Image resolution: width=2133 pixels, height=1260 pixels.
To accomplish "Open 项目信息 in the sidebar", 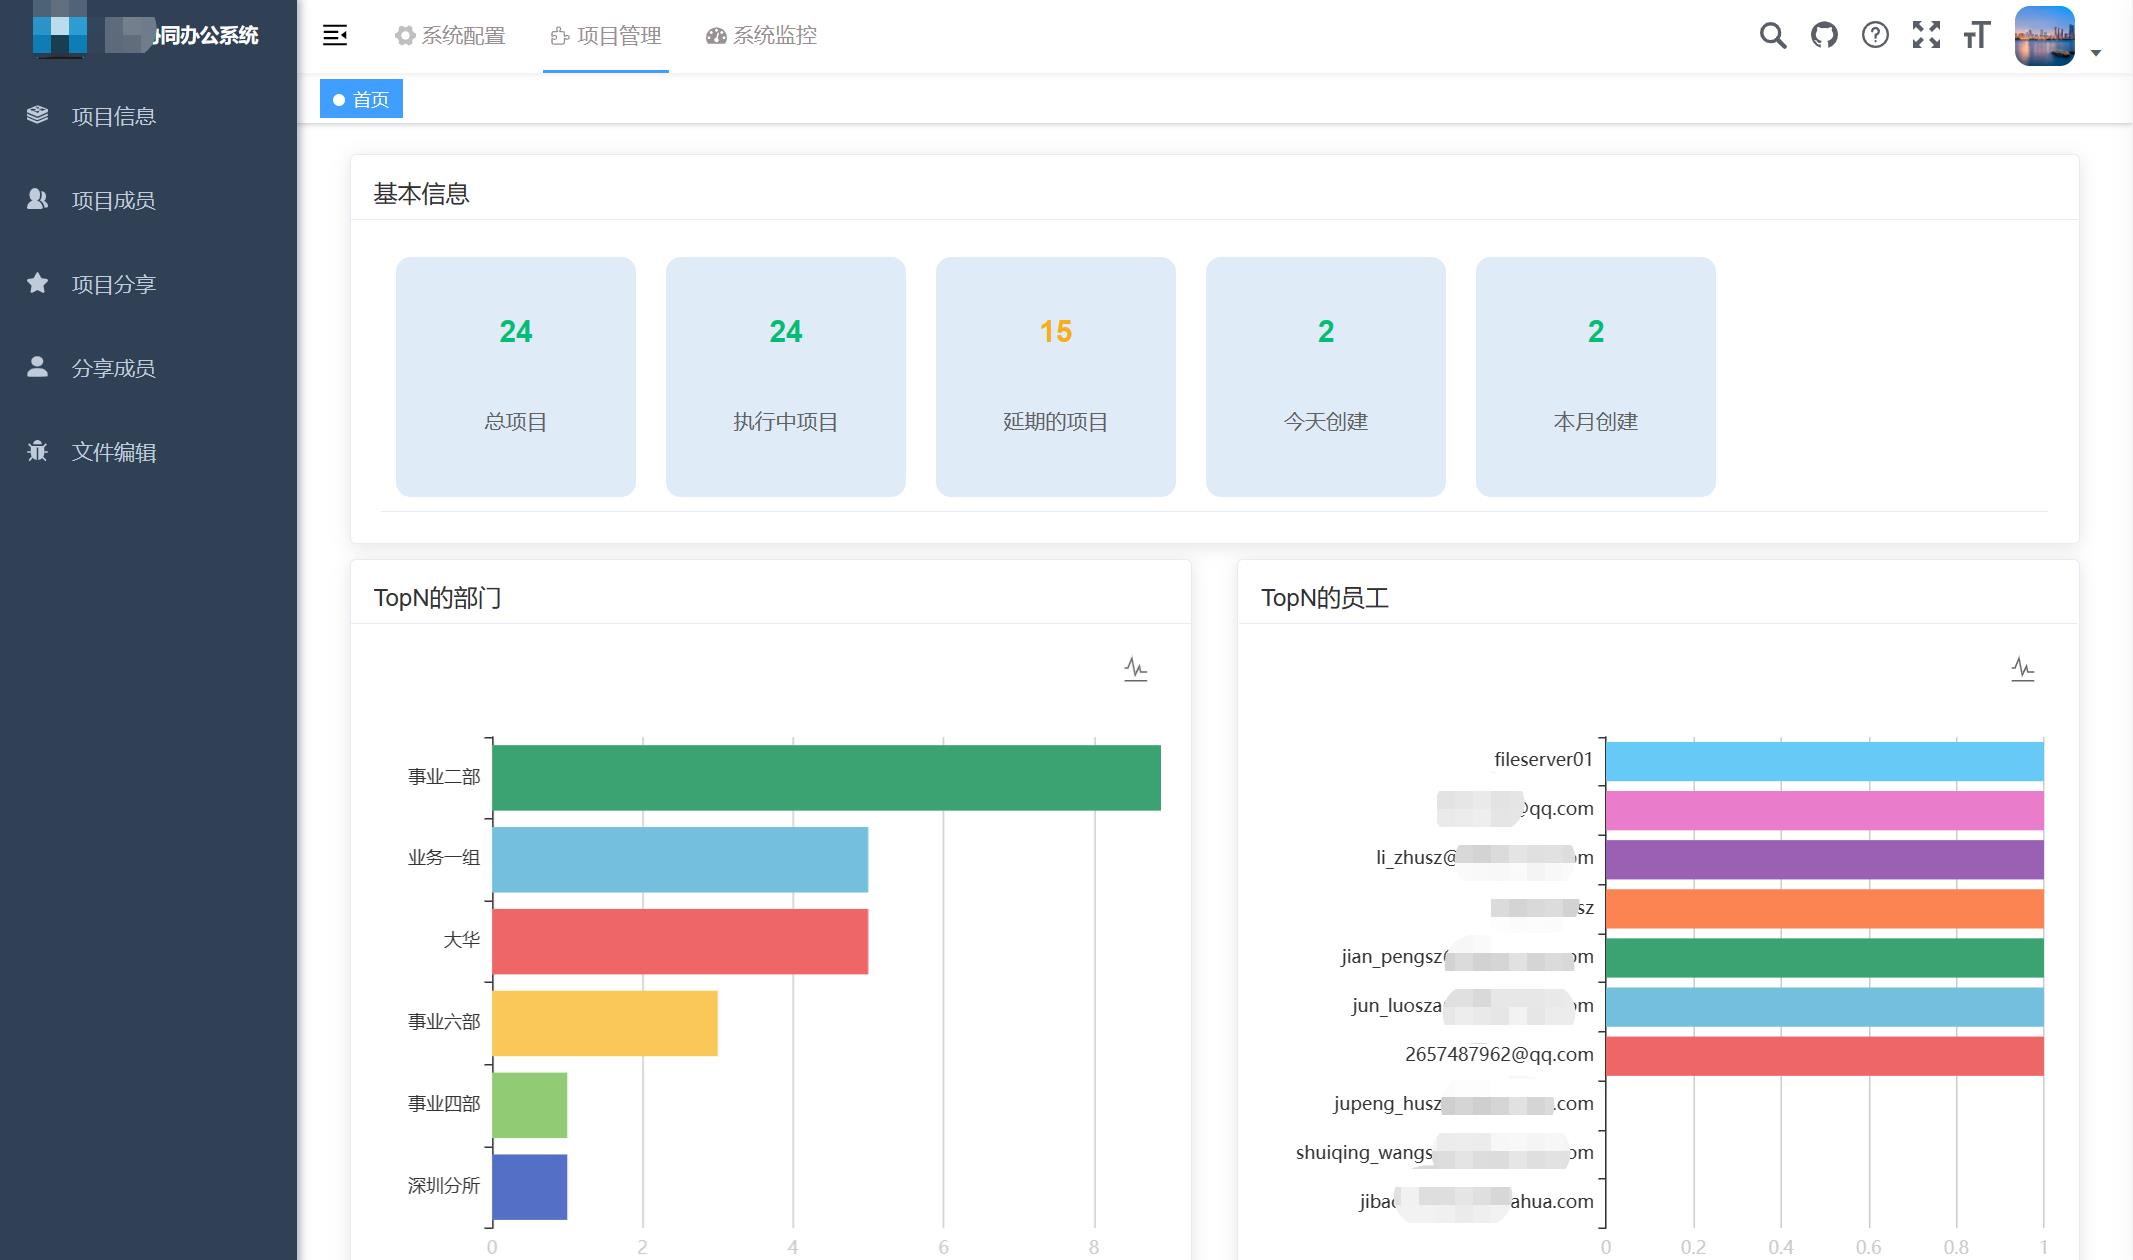I will click(148, 116).
